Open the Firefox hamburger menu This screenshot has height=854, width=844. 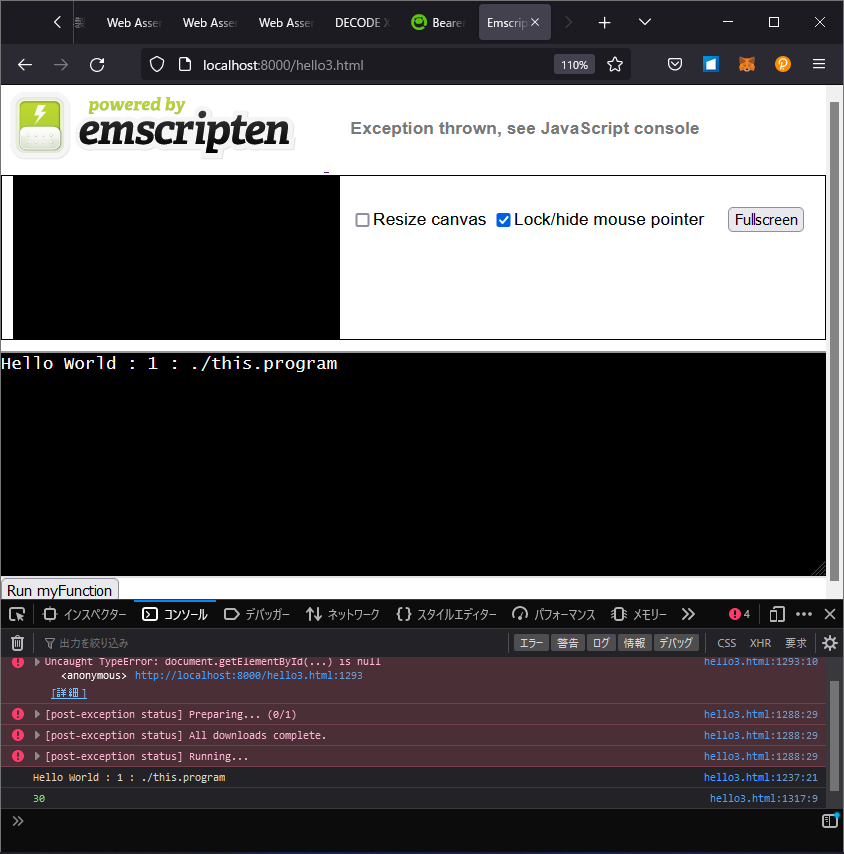coord(818,65)
